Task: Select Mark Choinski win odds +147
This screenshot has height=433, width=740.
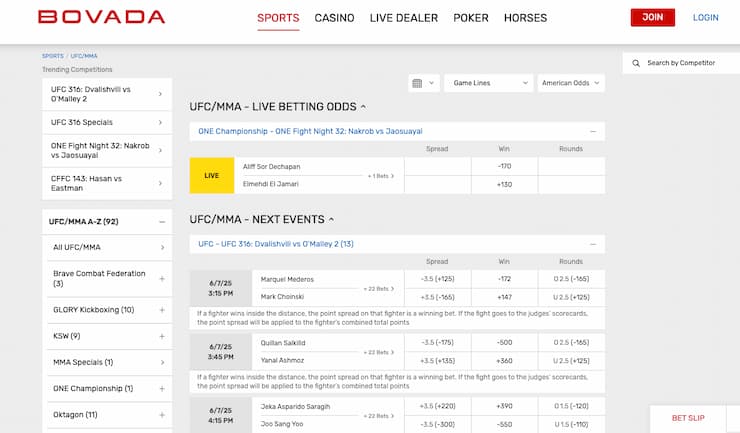Action: coord(504,297)
